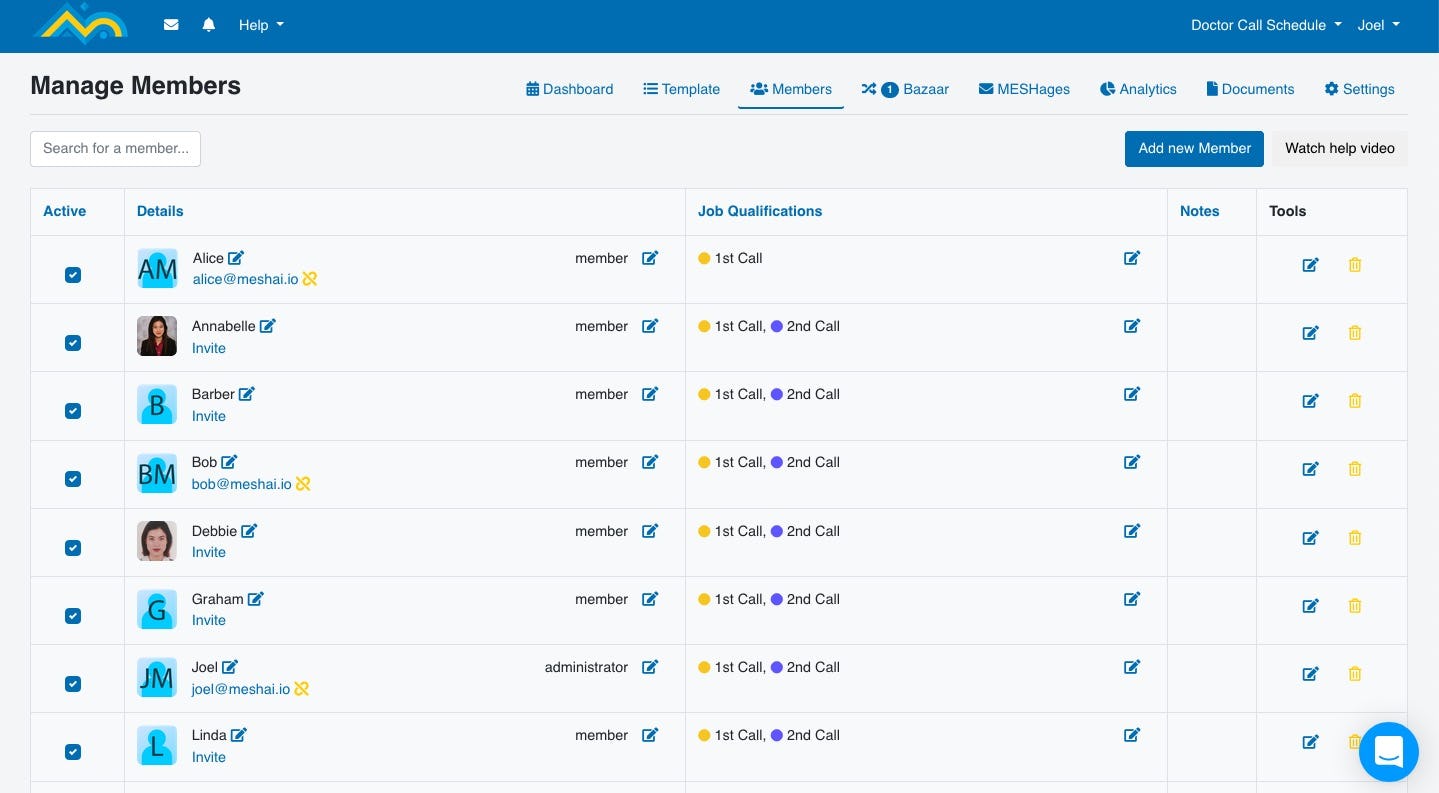Screen dimensions: 1439x793
Task: Send an Invite to Barber
Action: (208, 416)
